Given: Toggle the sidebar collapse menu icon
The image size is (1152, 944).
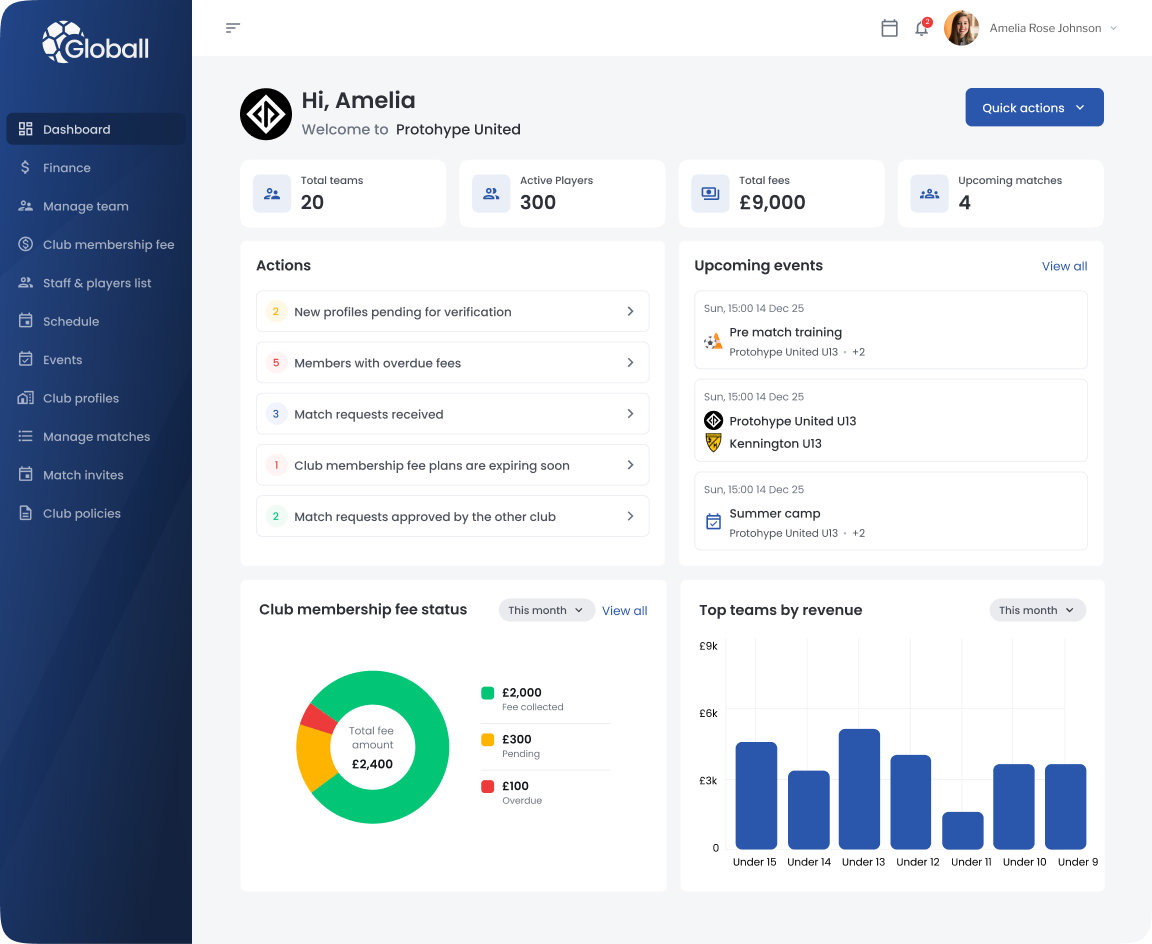Looking at the screenshot, I should coord(233,28).
